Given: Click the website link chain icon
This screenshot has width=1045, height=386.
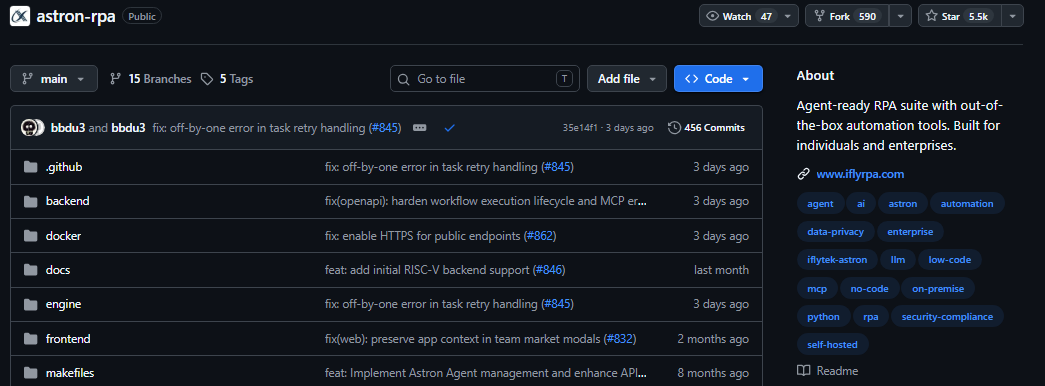Looking at the screenshot, I should [x=804, y=175].
